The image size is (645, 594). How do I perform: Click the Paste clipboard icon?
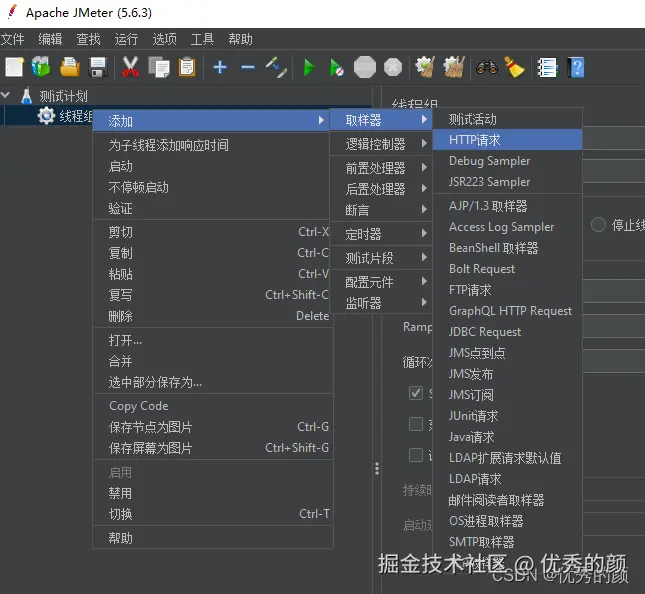[x=187, y=67]
